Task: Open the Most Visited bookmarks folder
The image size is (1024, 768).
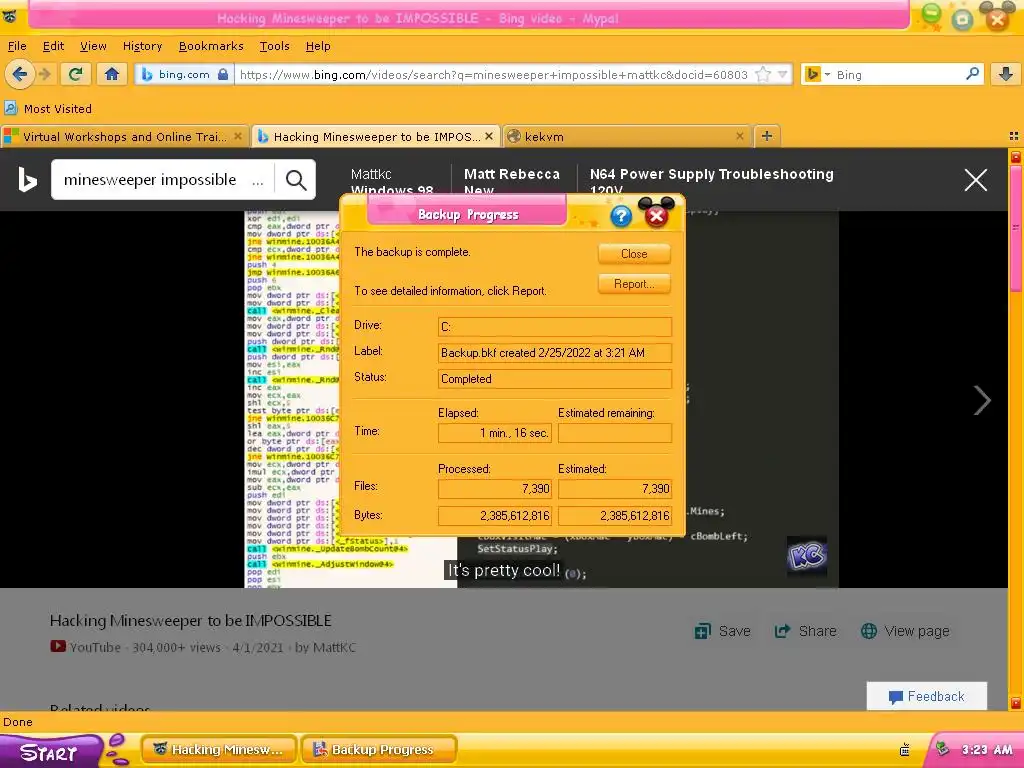Action: (x=48, y=108)
